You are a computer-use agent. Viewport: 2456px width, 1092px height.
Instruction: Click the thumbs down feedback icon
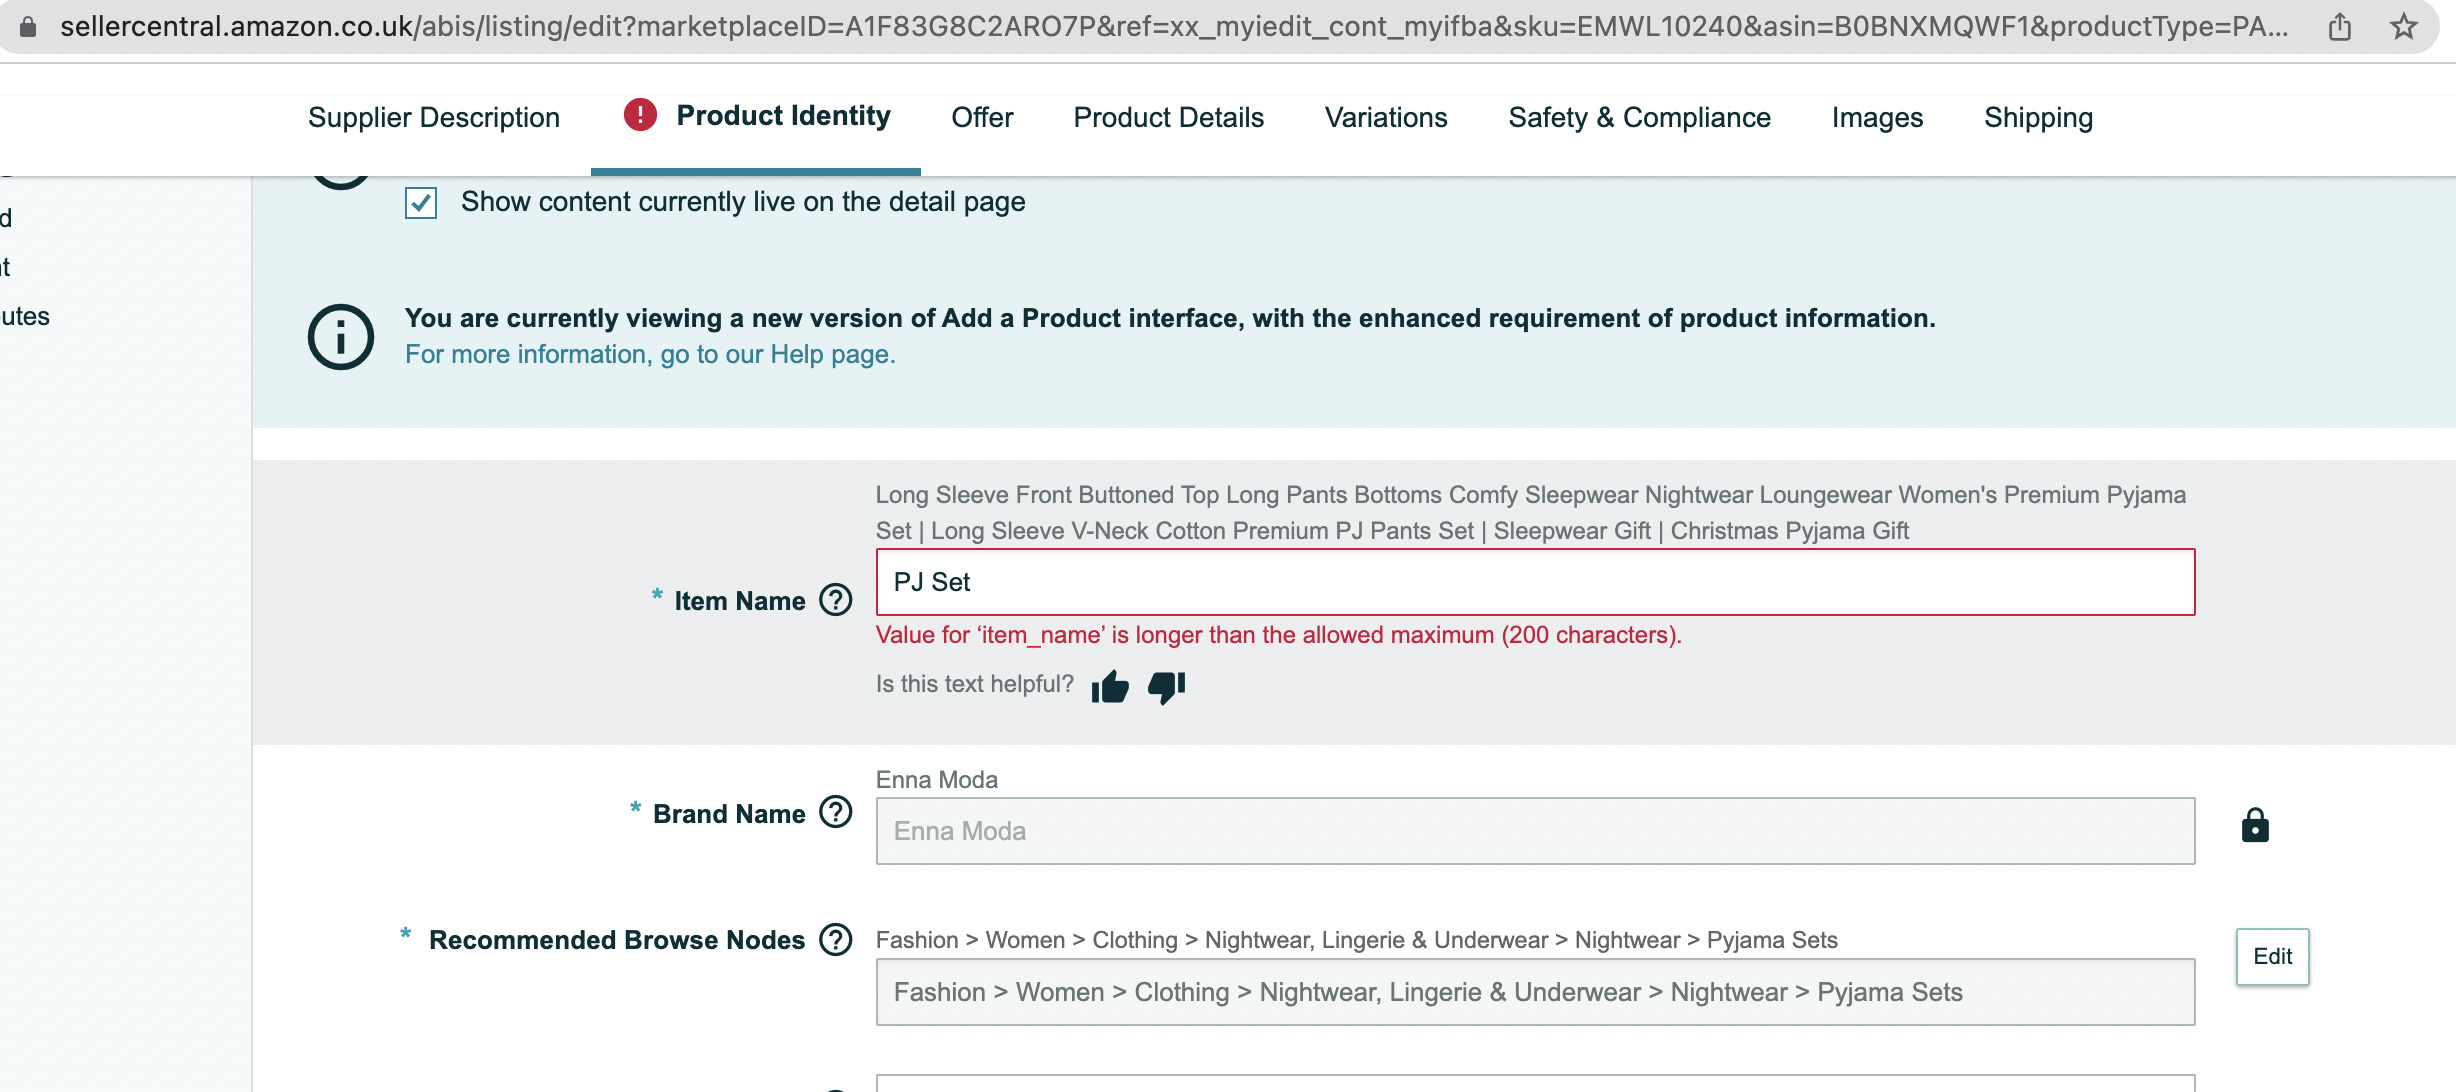point(1166,686)
